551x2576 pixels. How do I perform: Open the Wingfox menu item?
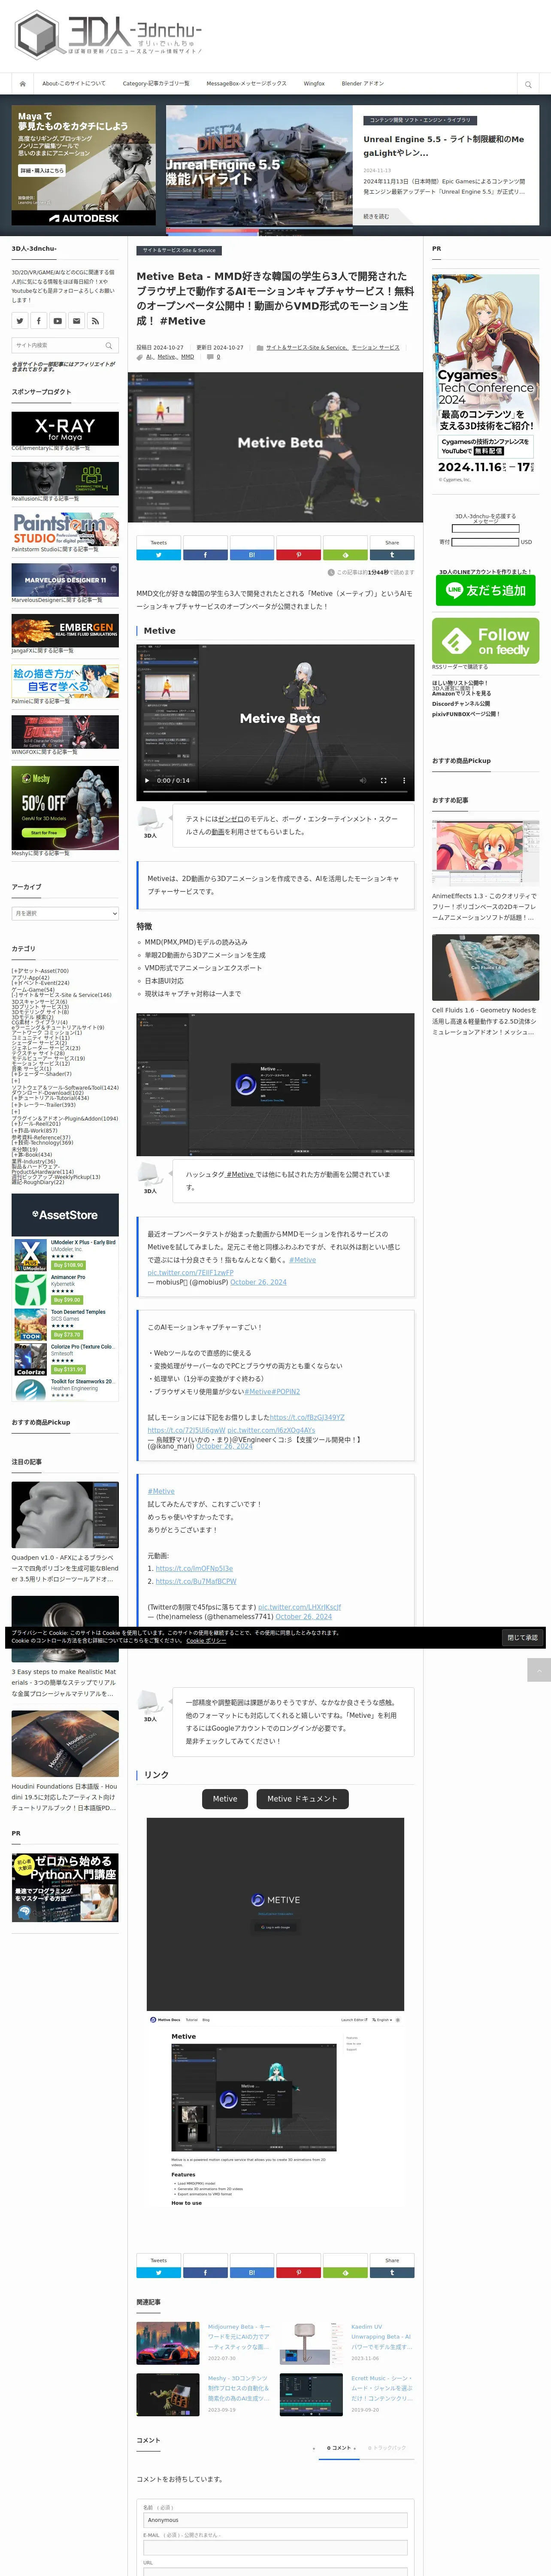314,84
